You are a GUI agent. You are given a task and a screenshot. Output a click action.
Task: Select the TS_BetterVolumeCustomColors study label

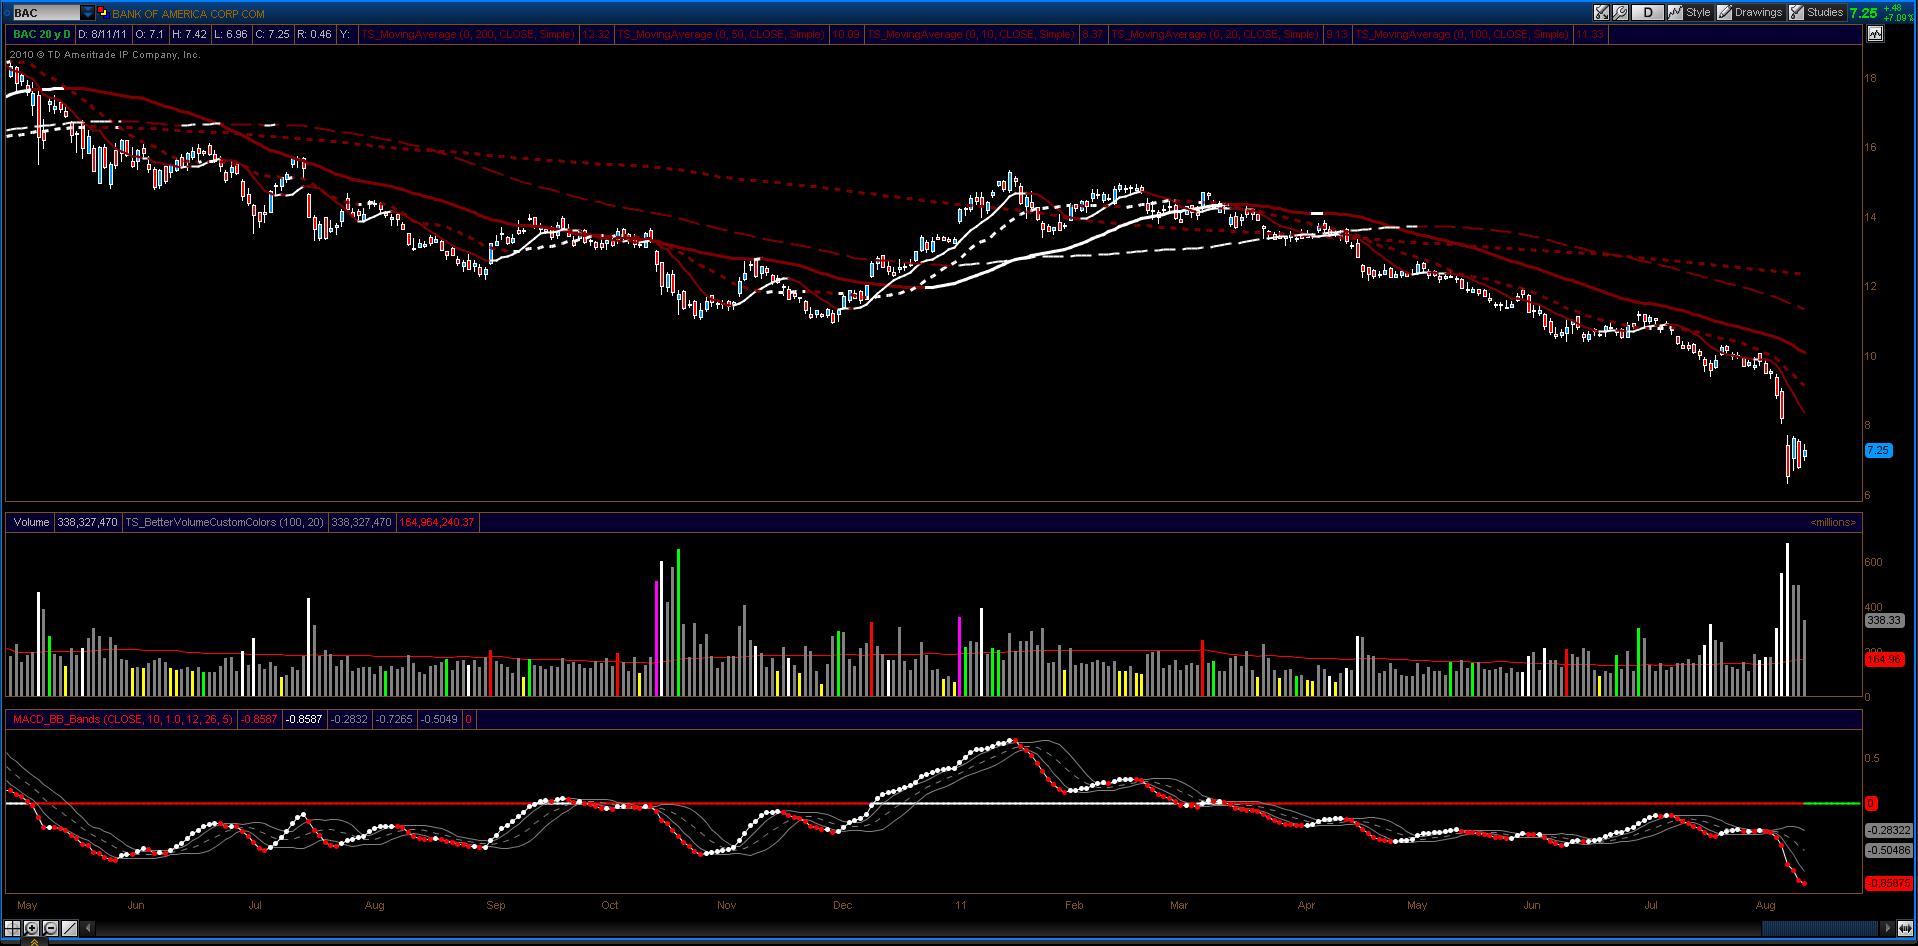(224, 522)
